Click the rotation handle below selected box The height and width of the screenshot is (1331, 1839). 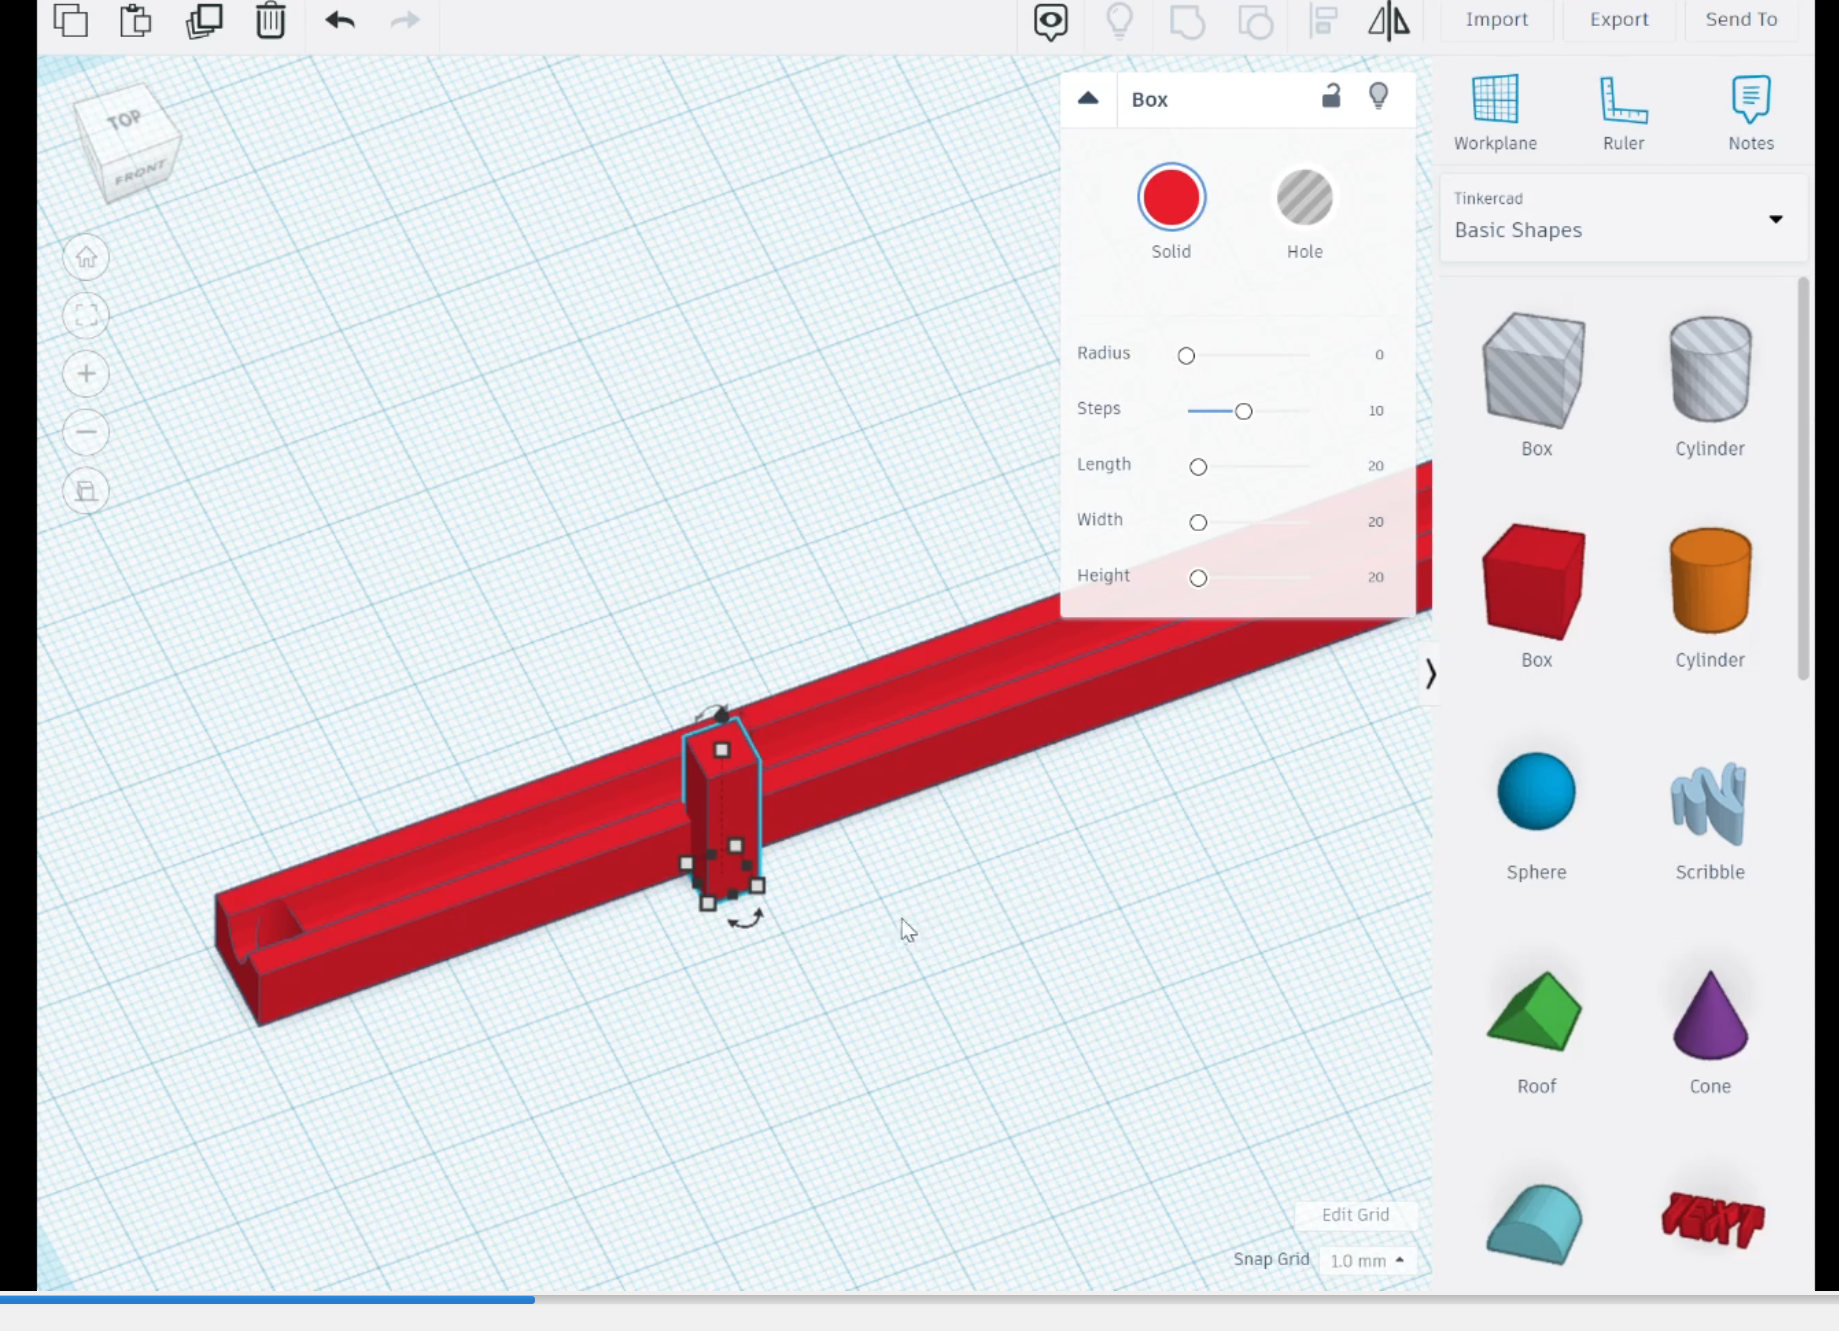[x=746, y=919]
